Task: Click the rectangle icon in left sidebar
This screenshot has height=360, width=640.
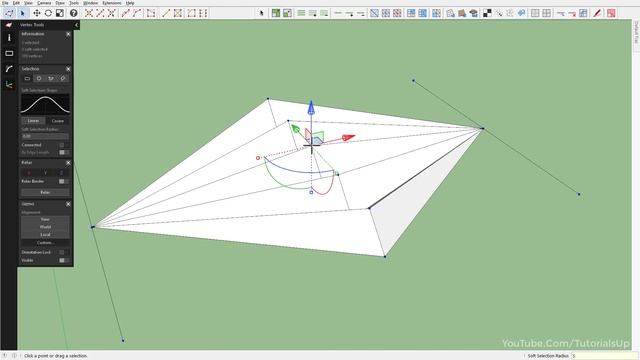Action: click(x=9, y=53)
